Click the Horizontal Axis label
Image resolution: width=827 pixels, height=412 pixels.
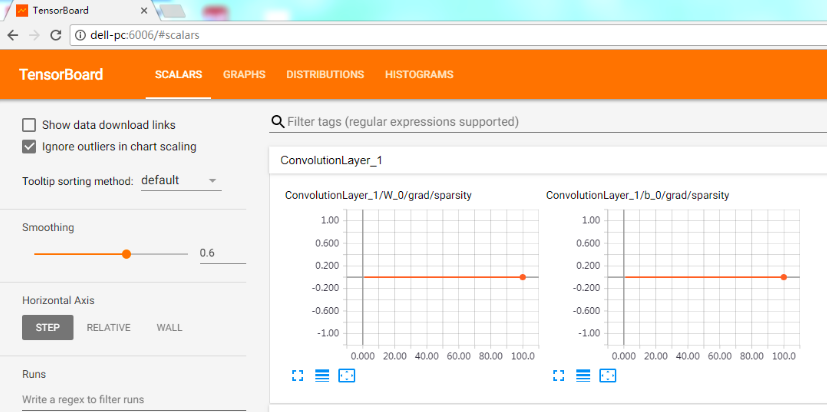pos(58,300)
